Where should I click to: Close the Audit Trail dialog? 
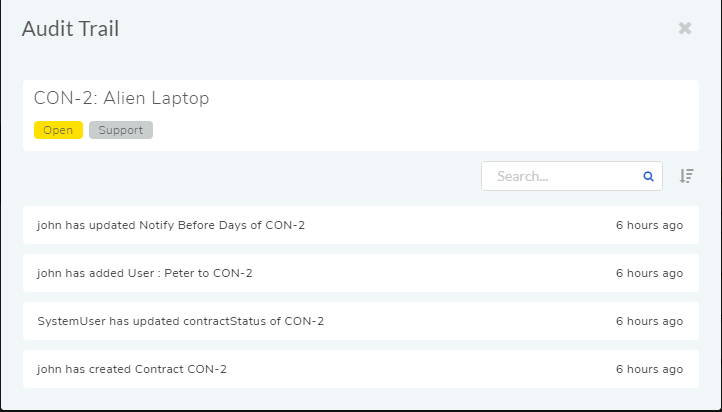(x=685, y=28)
